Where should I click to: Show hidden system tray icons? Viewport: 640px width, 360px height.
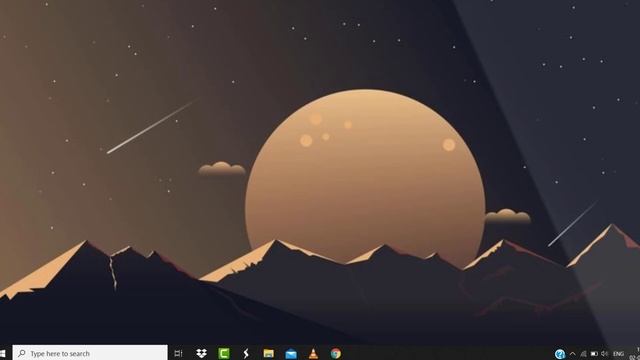573,354
